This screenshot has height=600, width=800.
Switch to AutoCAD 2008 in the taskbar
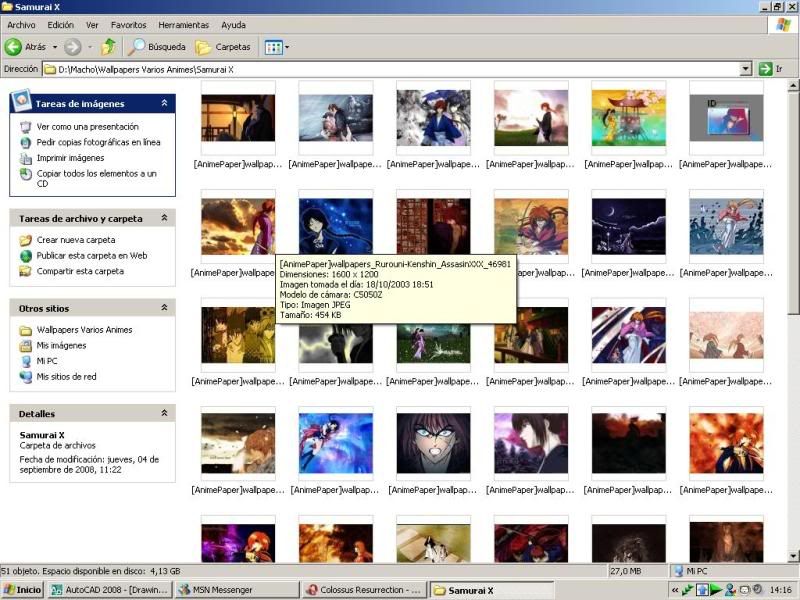(110, 590)
